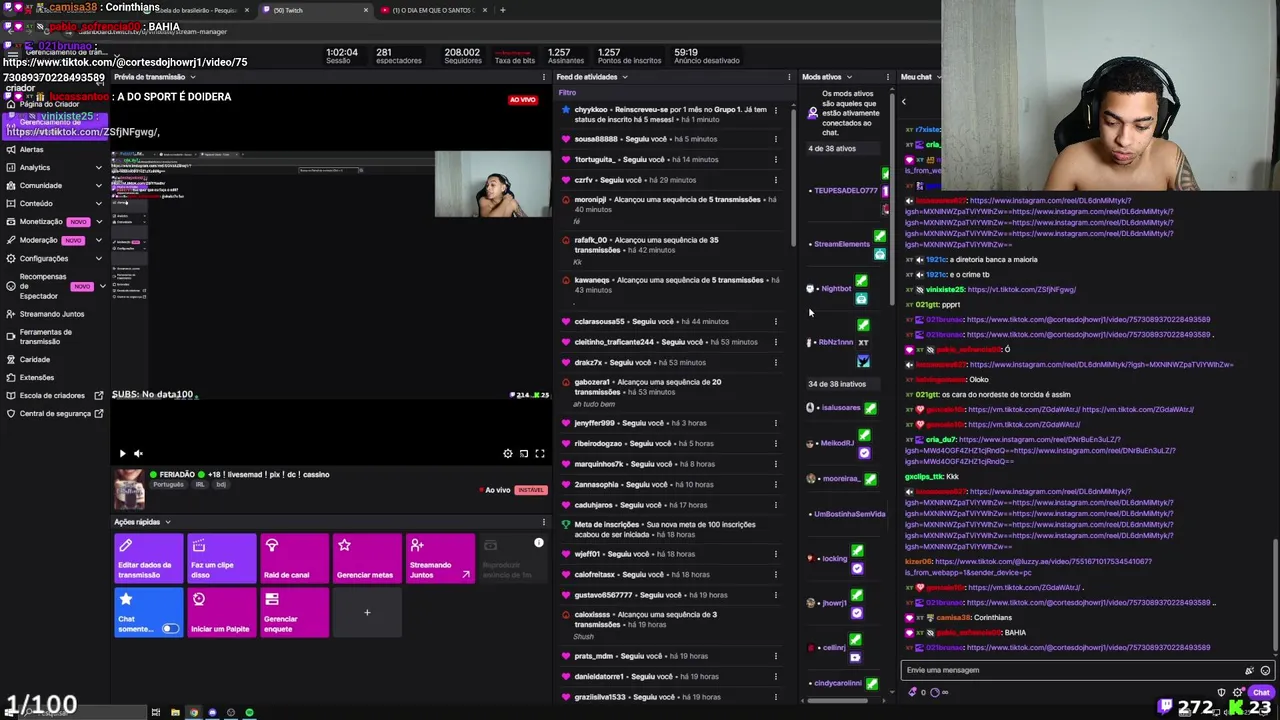This screenshot has height=720, width=1280.
Task: Open File Explorer from the taskbar
Action: click(x=174, y=712)
